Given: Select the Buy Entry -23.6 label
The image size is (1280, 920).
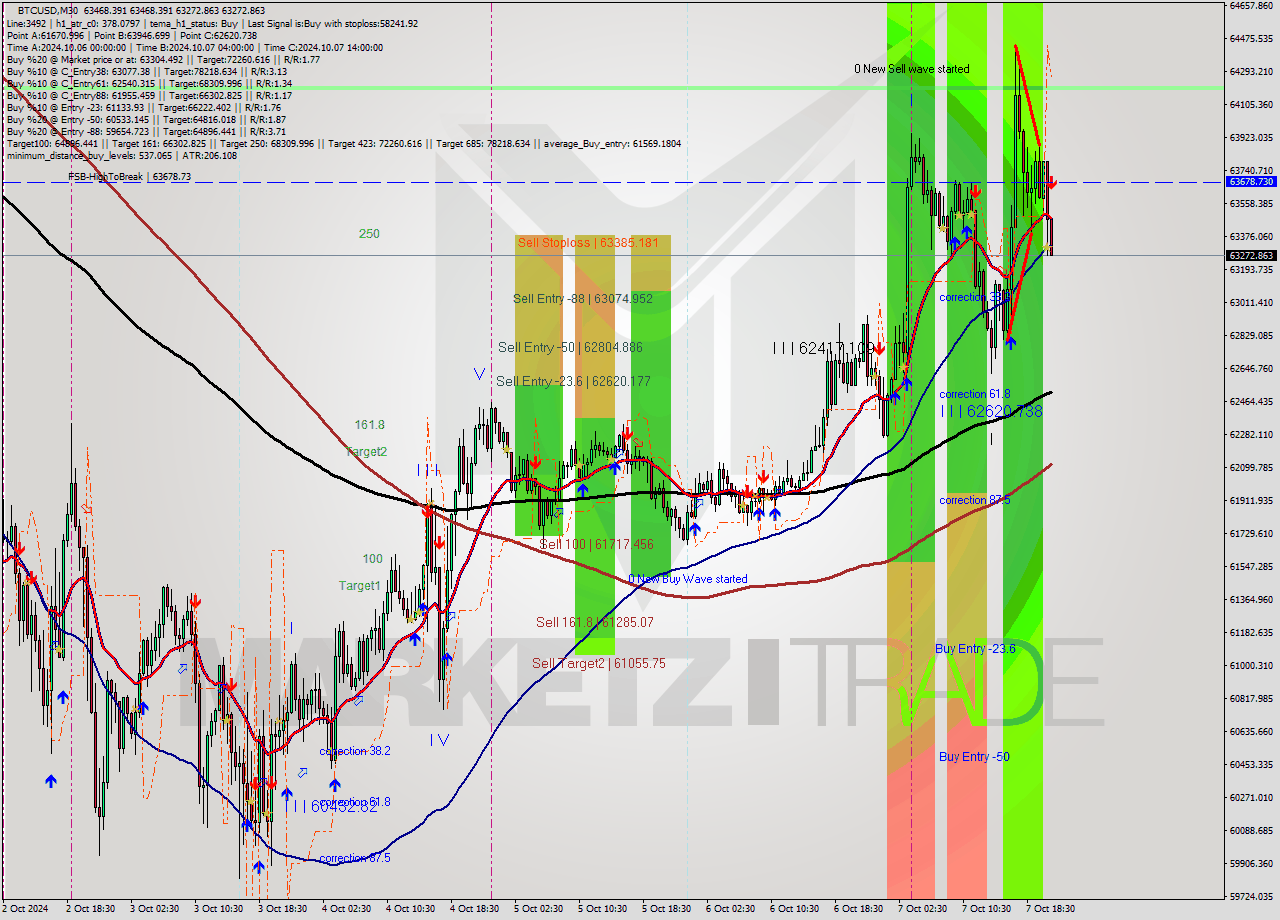Looking at the screenshot, I should 975,649.
